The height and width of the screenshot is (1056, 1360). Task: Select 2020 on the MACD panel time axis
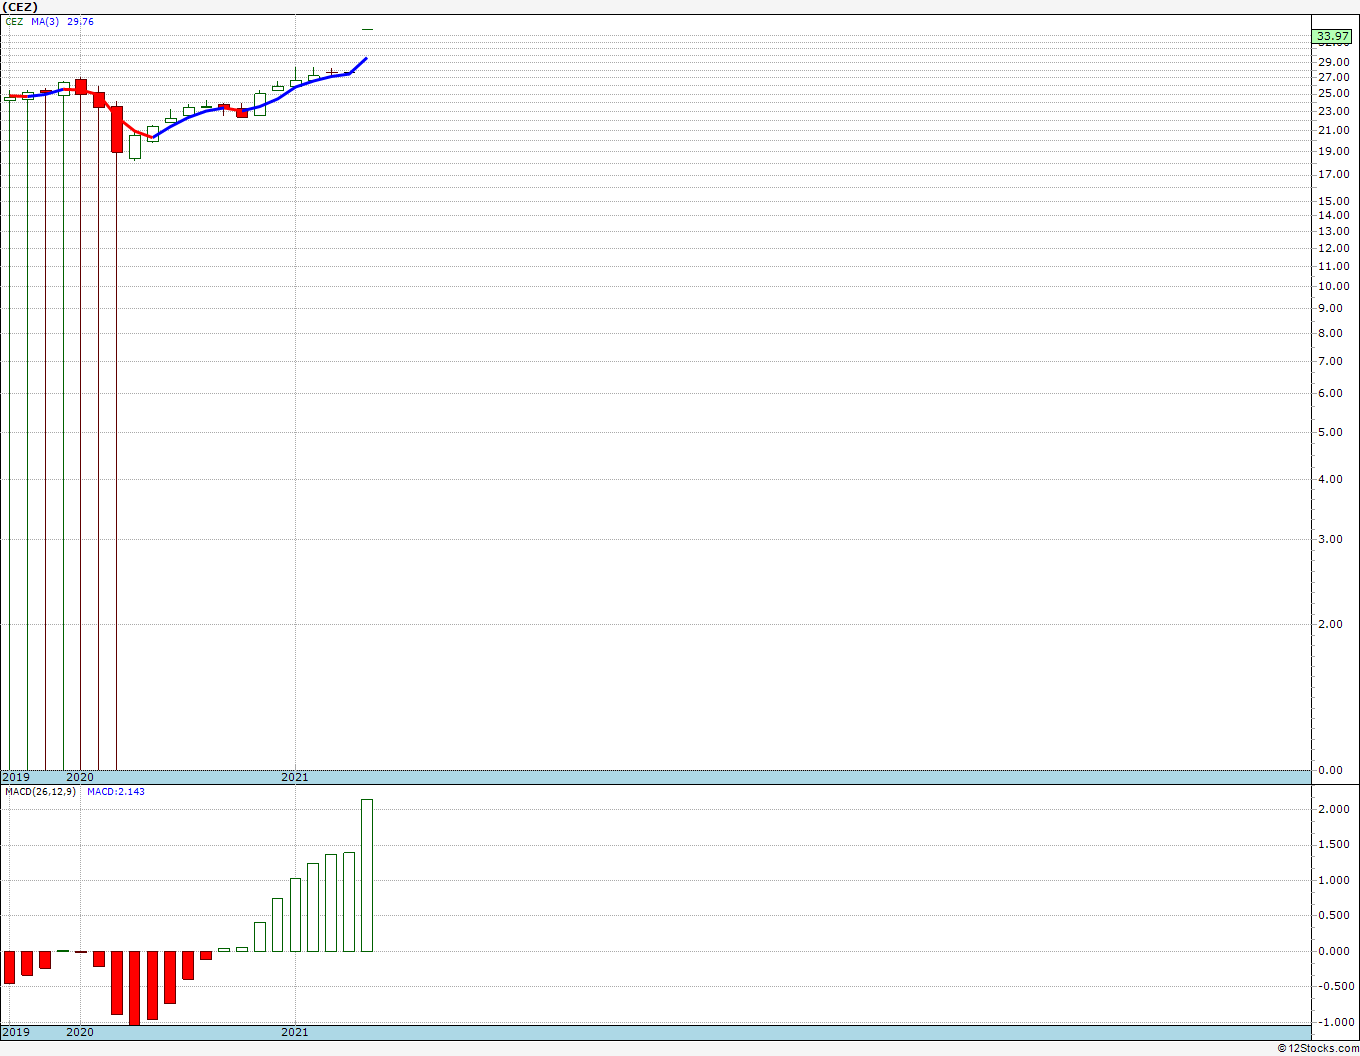(x=80, y=1032)
